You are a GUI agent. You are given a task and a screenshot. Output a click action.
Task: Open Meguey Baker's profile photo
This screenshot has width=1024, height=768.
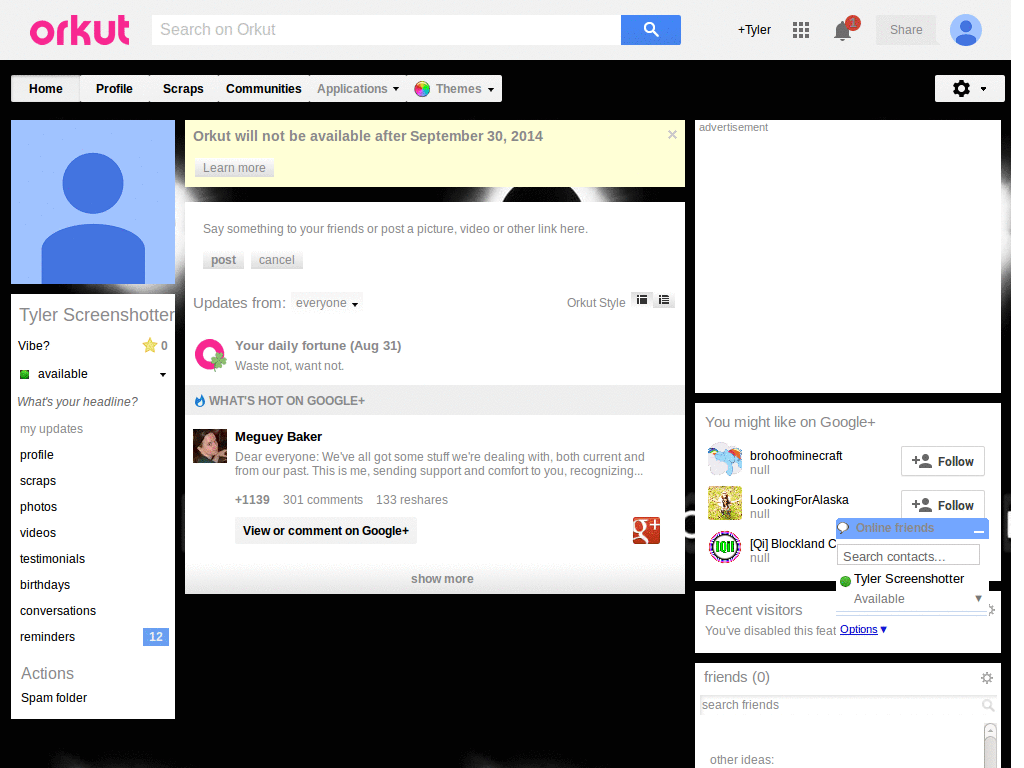(x=210, y=445)
